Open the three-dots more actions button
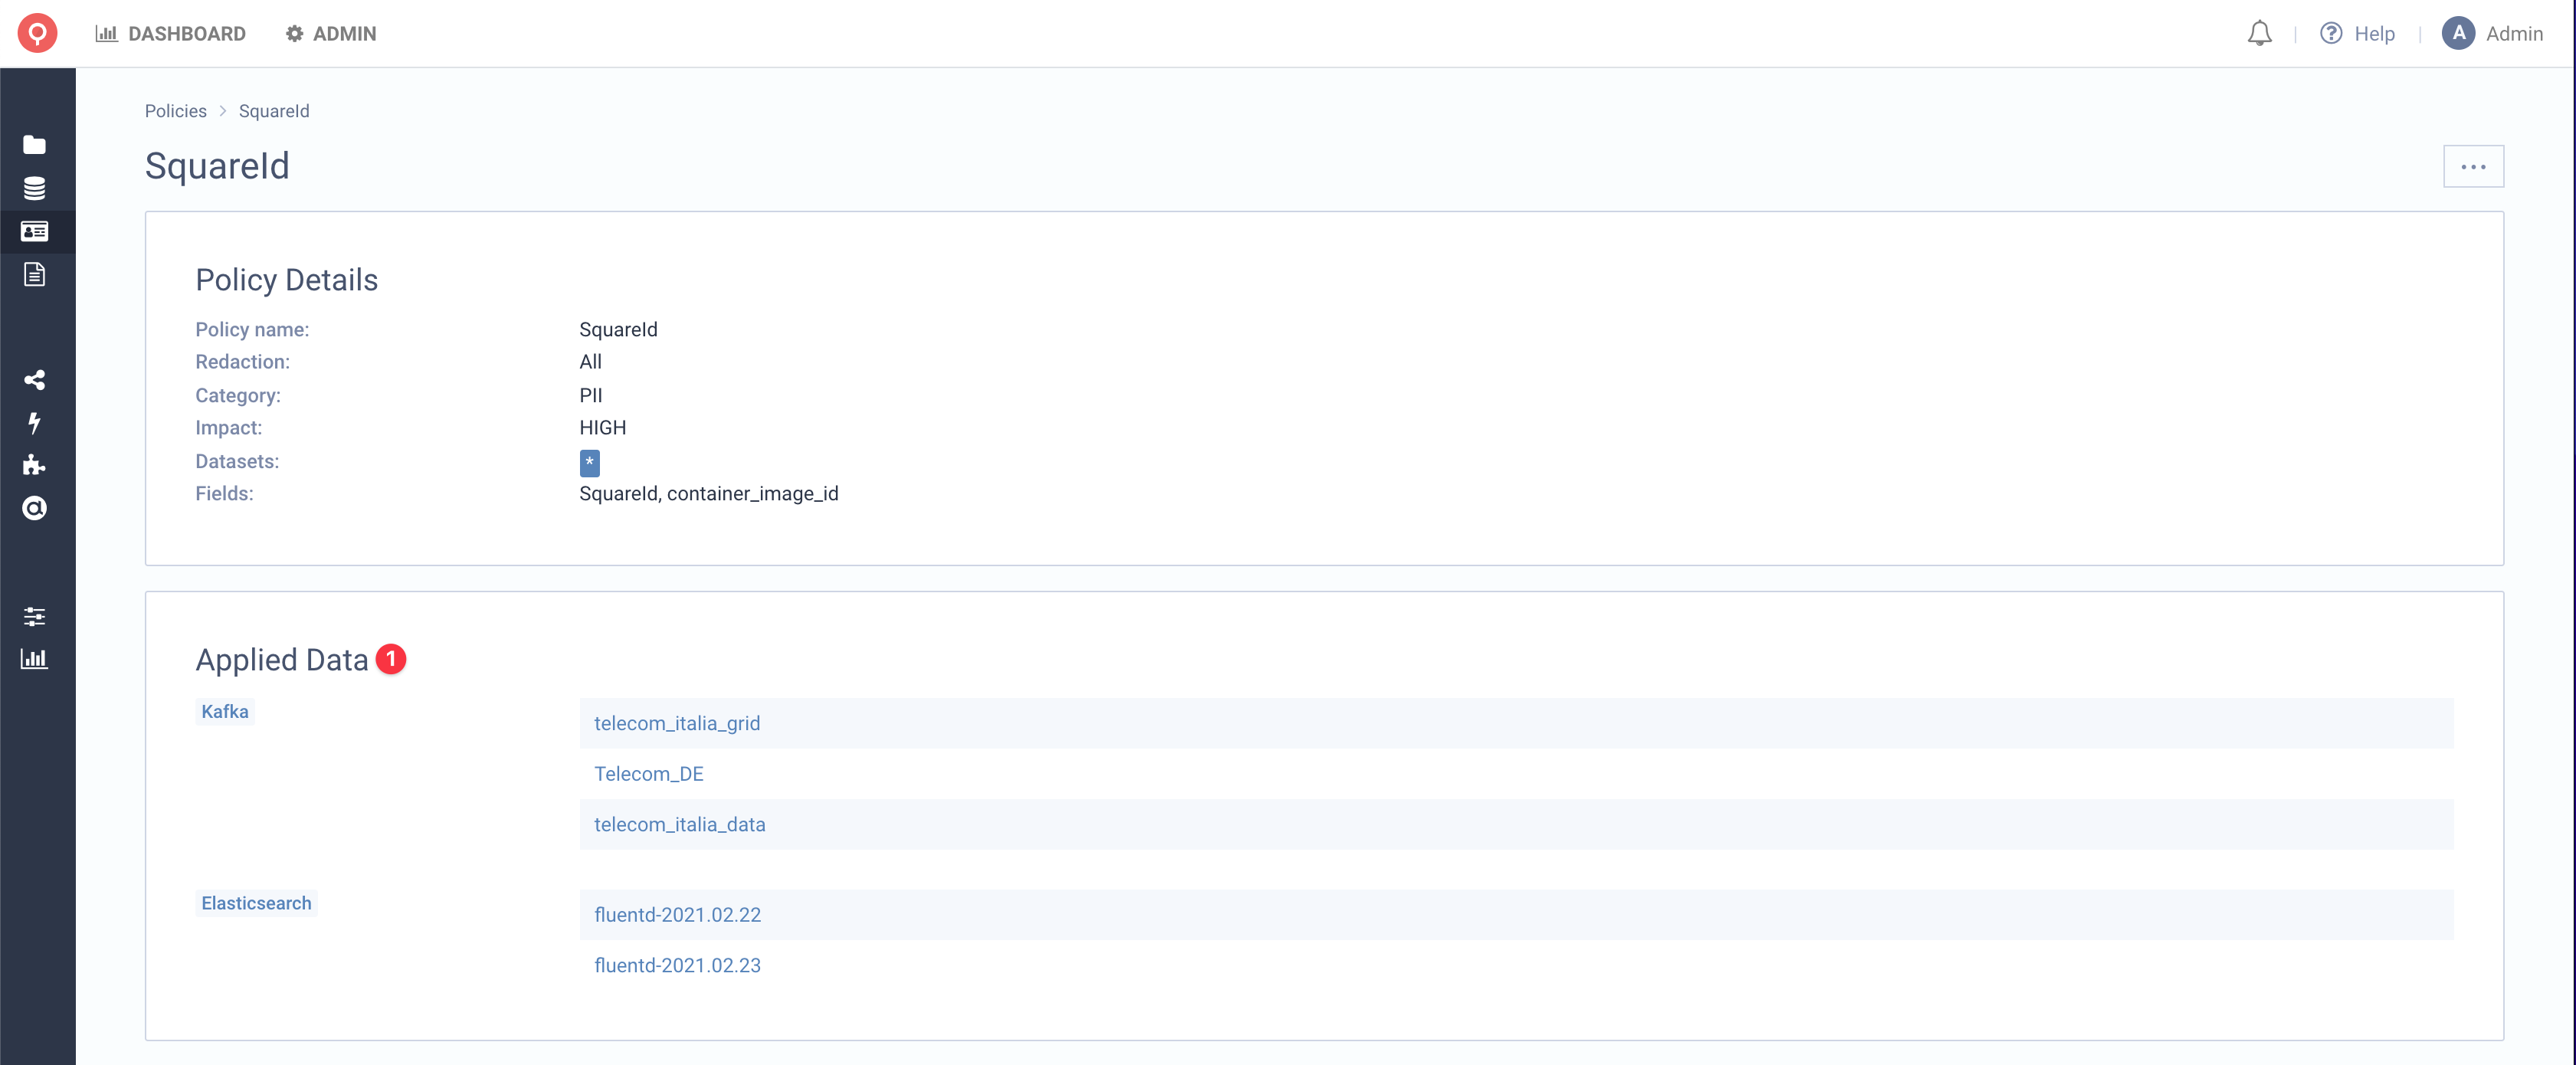2576x1065 pixels. (x=2473, y=166)
